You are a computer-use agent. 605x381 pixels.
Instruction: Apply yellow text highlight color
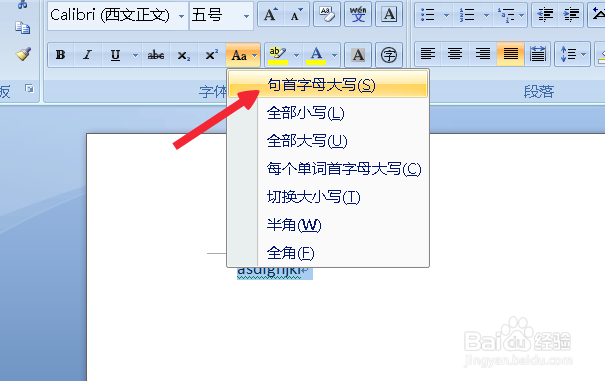coord(278,55)
